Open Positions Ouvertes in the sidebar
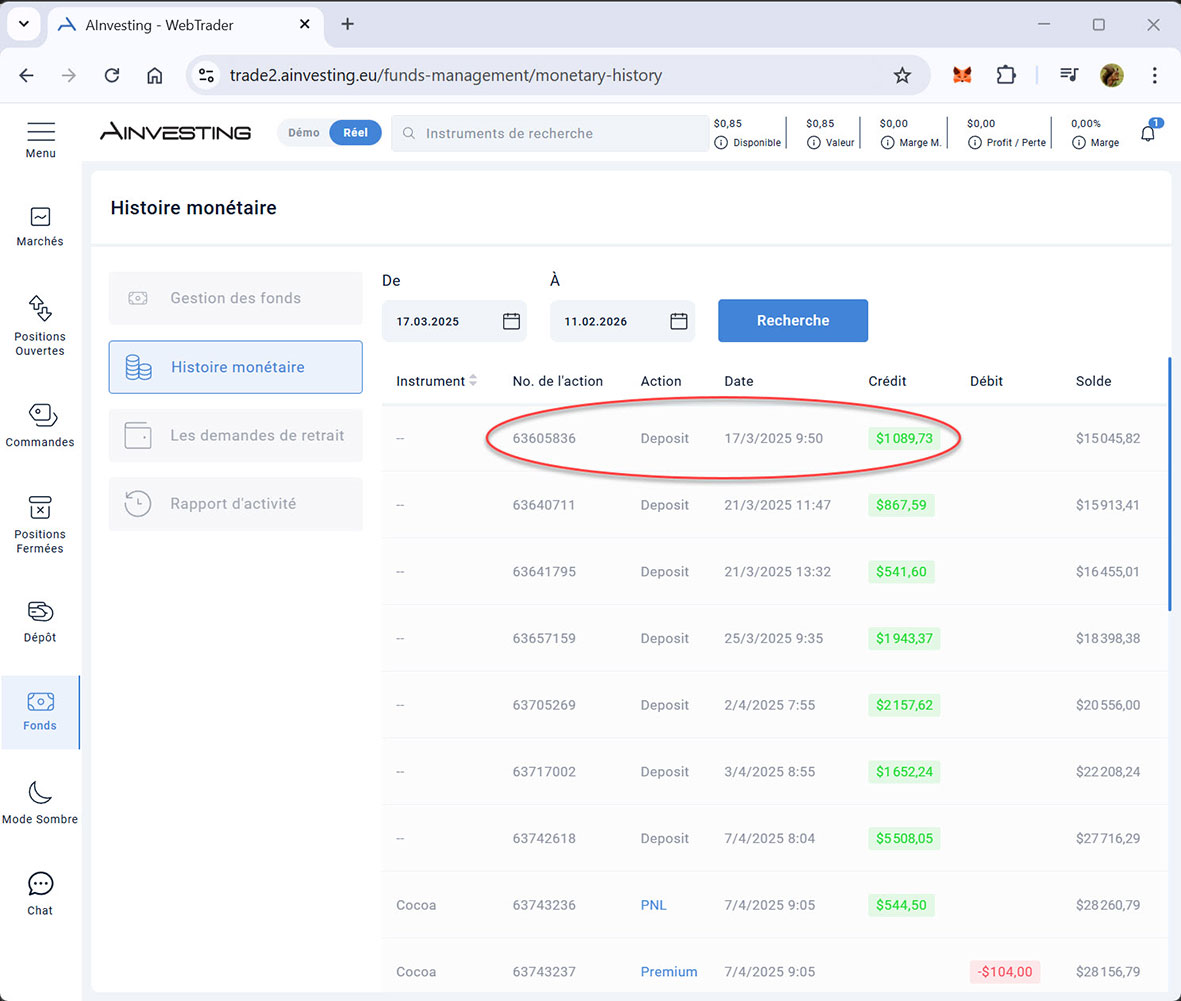This screenshot has width=1181, height=1001. 40,309
